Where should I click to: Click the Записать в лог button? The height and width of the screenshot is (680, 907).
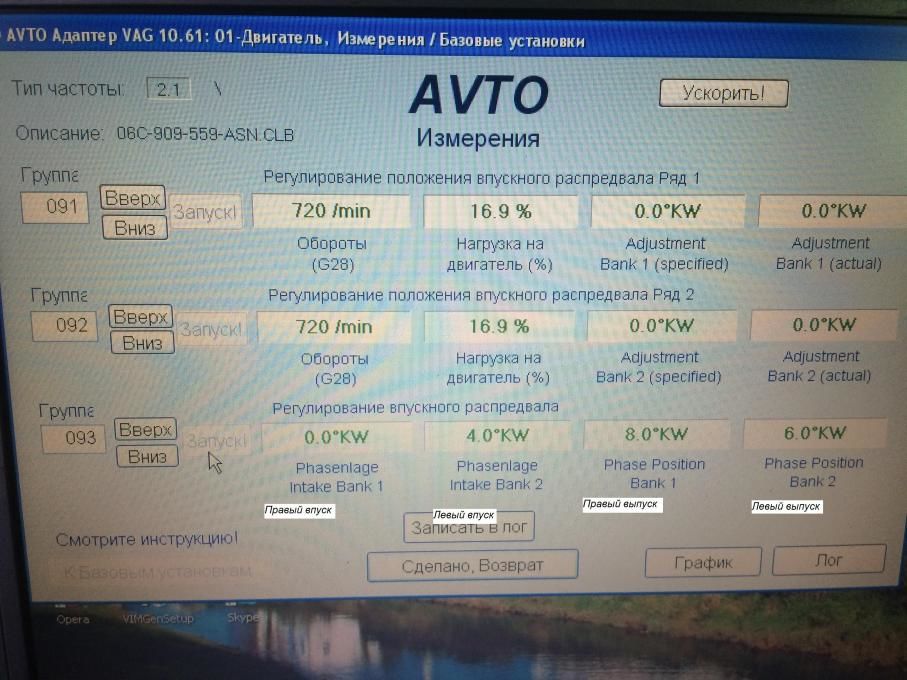tap(469, 526)
